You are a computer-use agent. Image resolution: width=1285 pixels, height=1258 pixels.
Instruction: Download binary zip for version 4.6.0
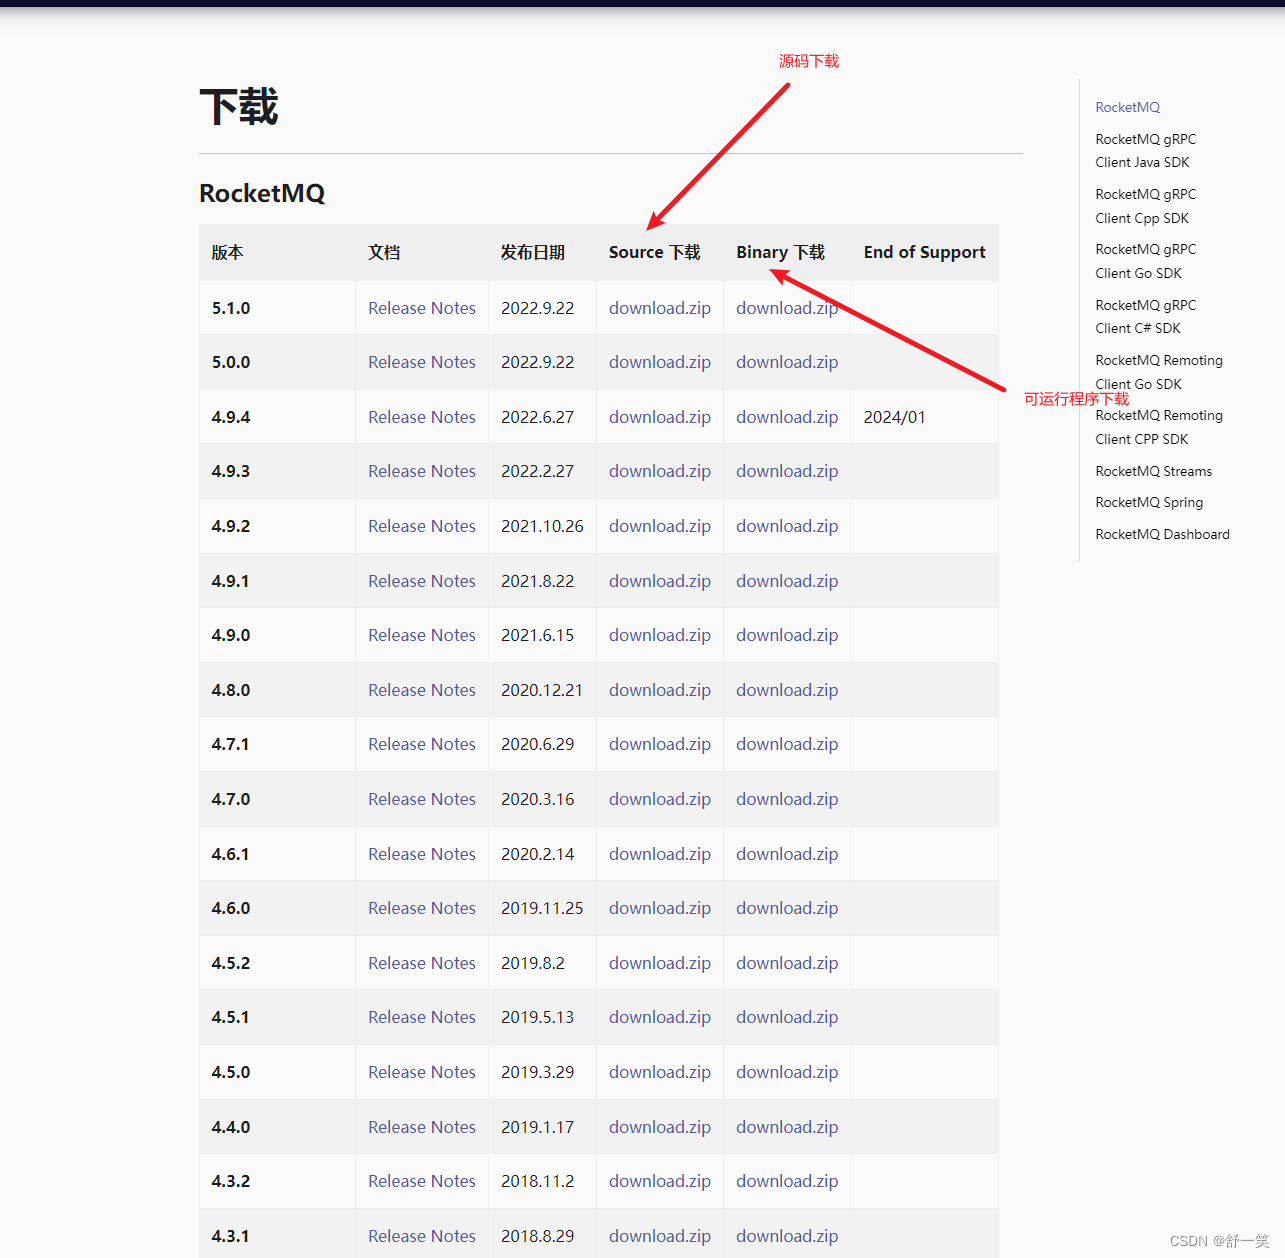pyautogui.click(x=786, y=908)
